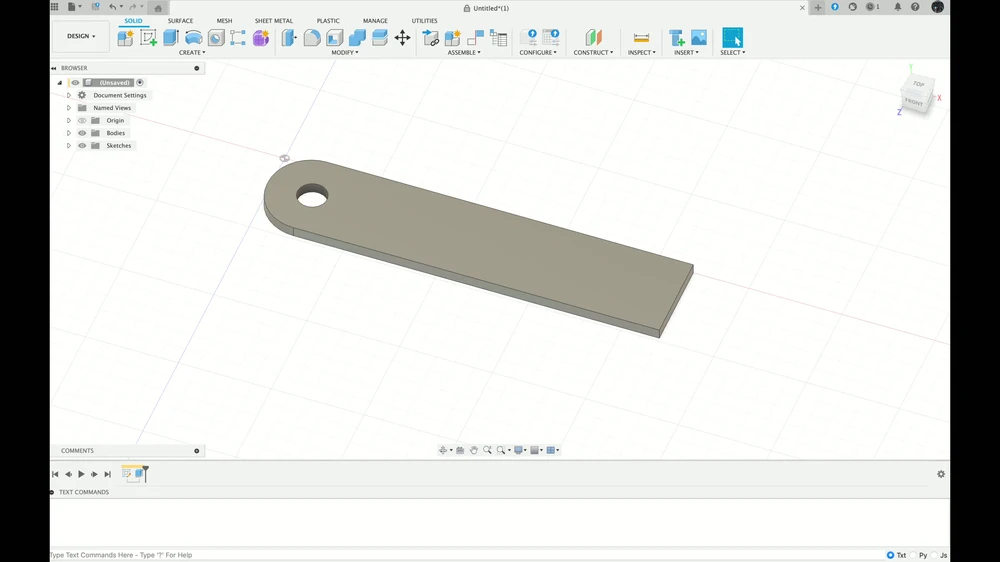Screen dimensions: 1000x562
Task: Select the Create Form tool
Action: 261,38
